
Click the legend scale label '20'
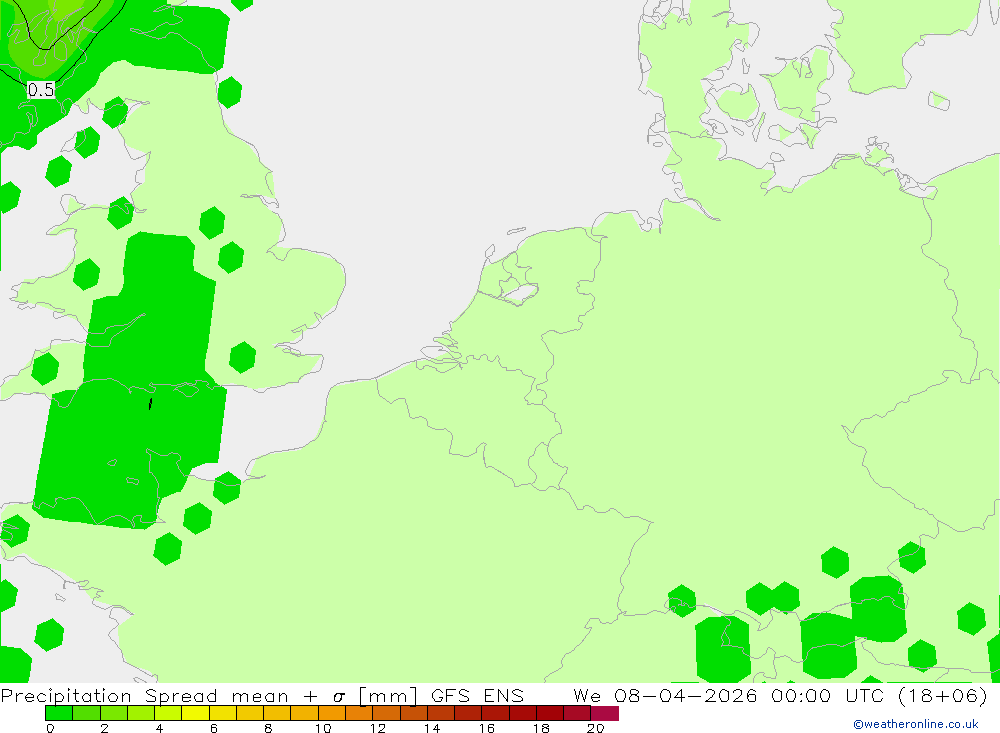(595, 728)
